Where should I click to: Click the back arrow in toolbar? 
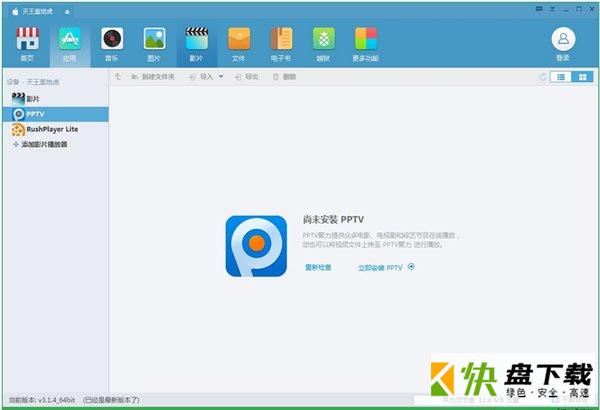pyautogui.click(x=118, y=77)
